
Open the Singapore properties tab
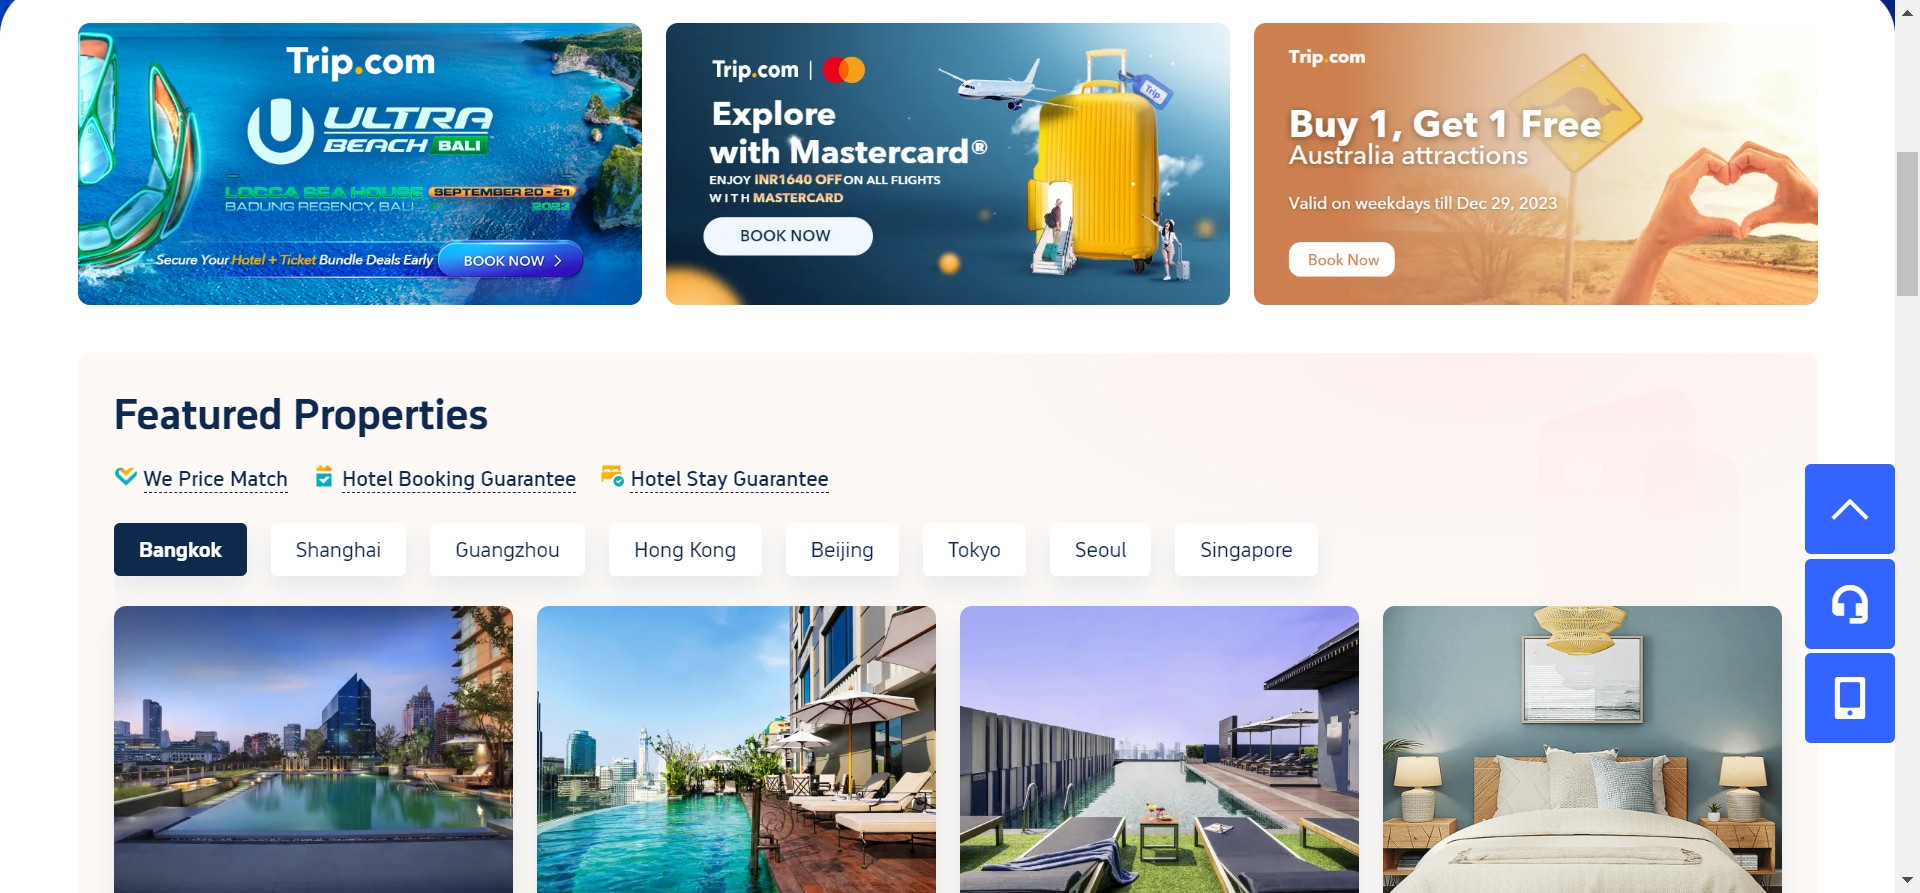click(x=1246, y=550)
